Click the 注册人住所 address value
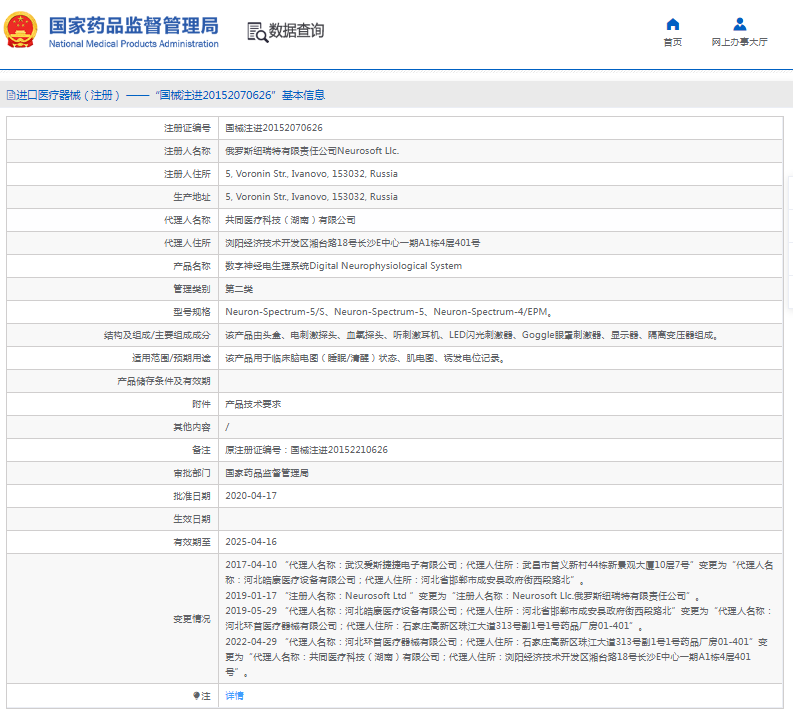 (311, 174)
